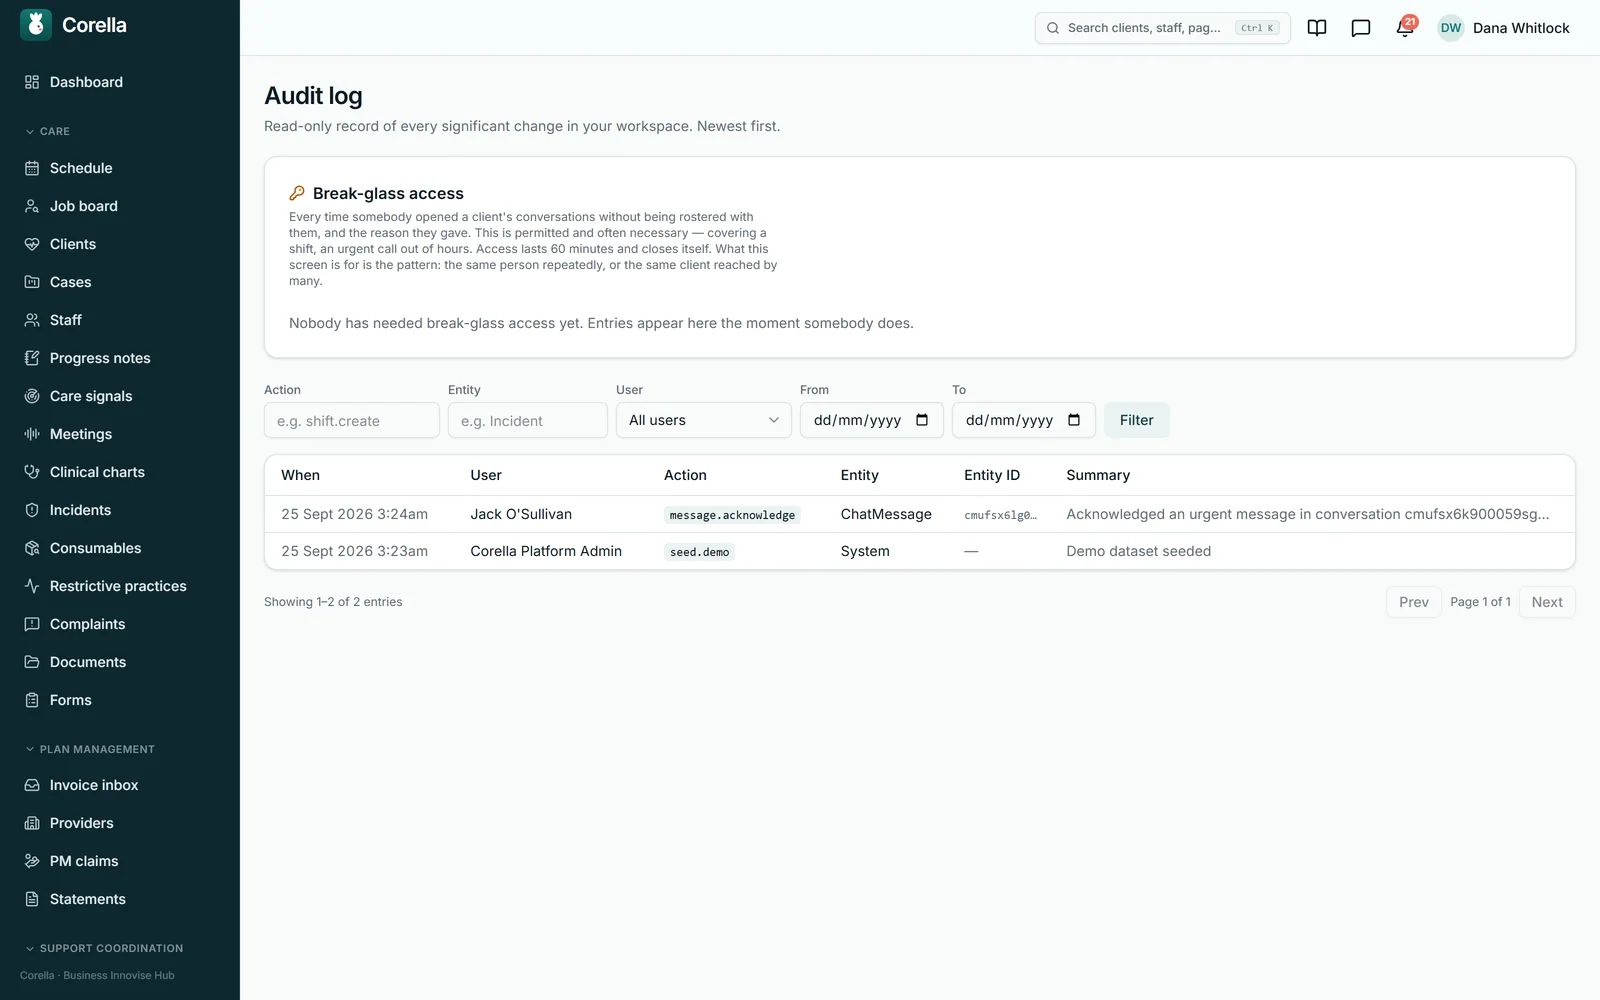1600x1000 pixels.
Task: Focus the Action filter input
Action: pos(352,420)
